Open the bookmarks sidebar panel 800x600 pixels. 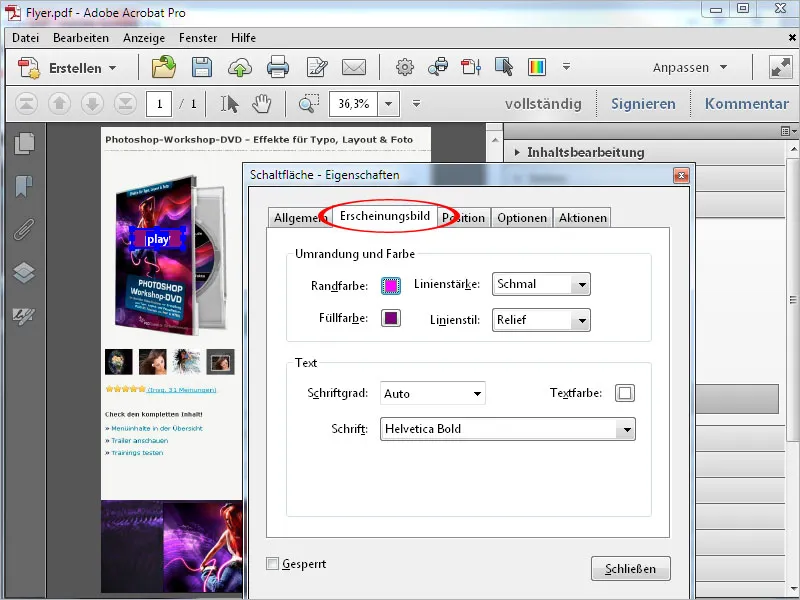[24, 186]
